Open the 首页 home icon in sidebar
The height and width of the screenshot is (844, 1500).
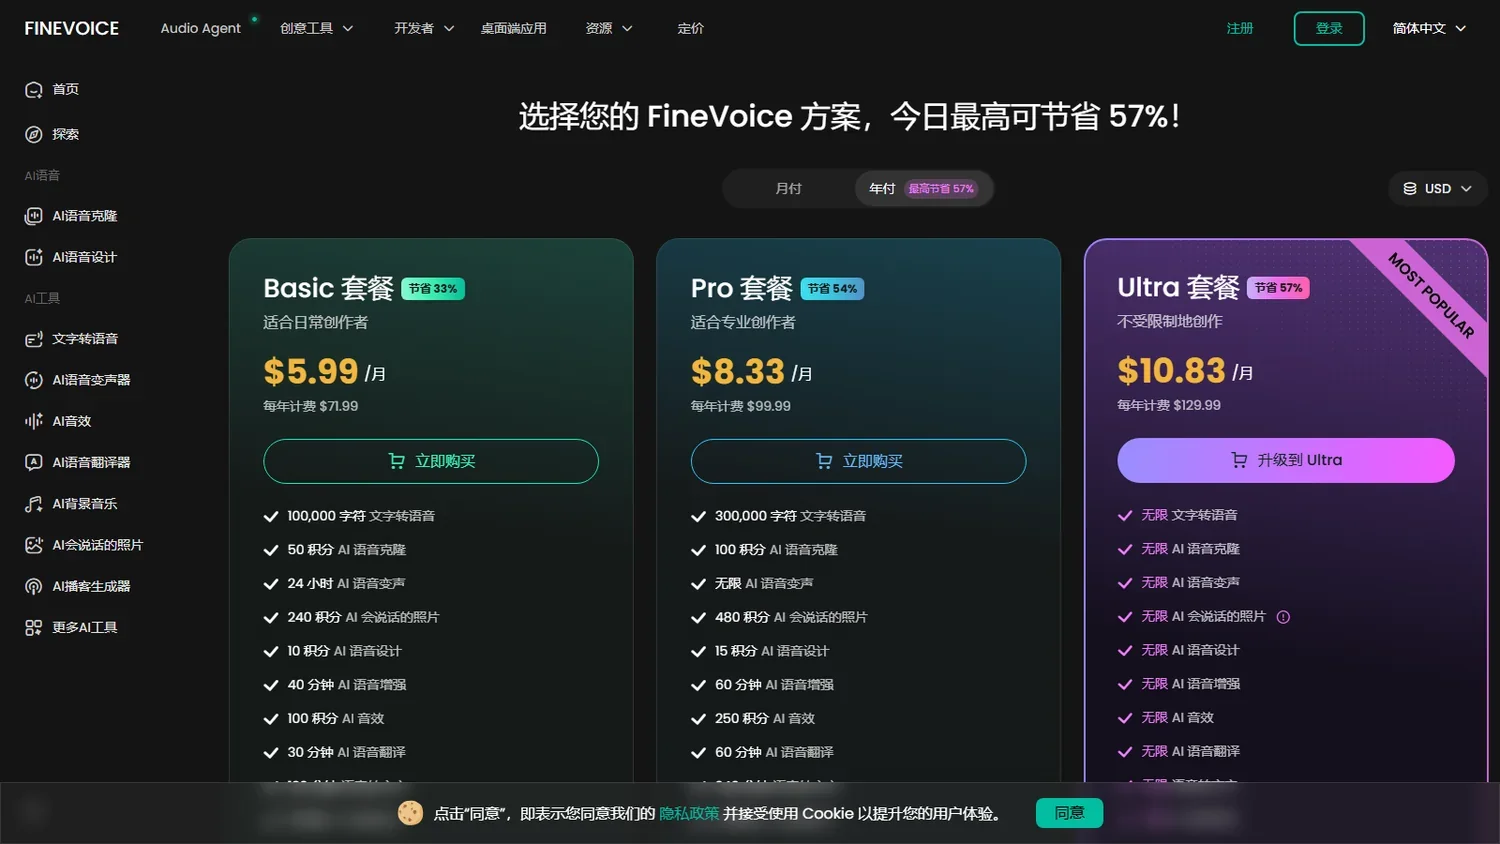33,90
